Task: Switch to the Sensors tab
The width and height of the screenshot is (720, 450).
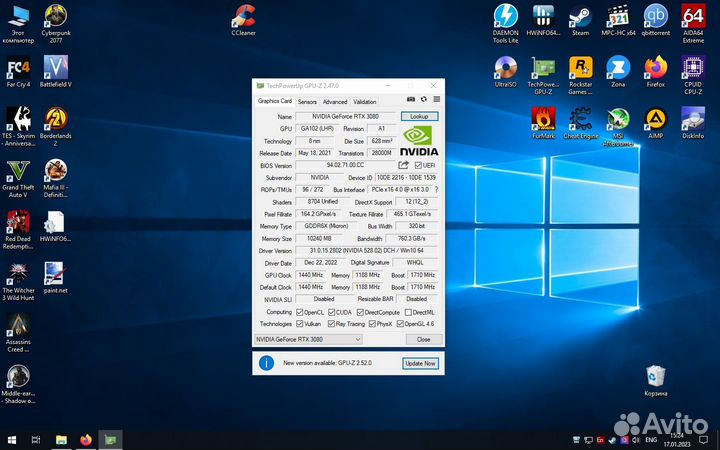Action: pos(307,102)
